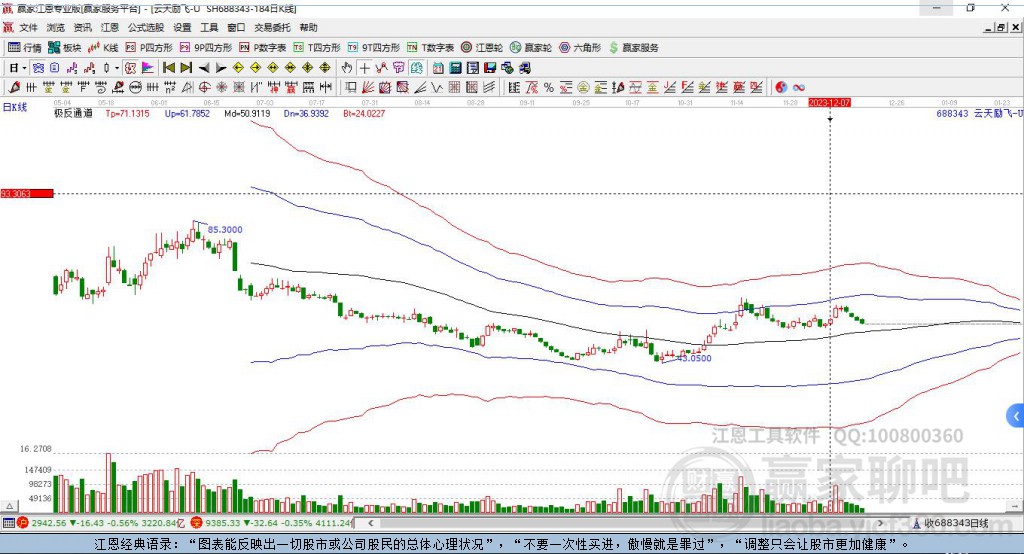1024x554 pixels.
Task: Click the volume panel up triangle button
Action: [9, 506]
